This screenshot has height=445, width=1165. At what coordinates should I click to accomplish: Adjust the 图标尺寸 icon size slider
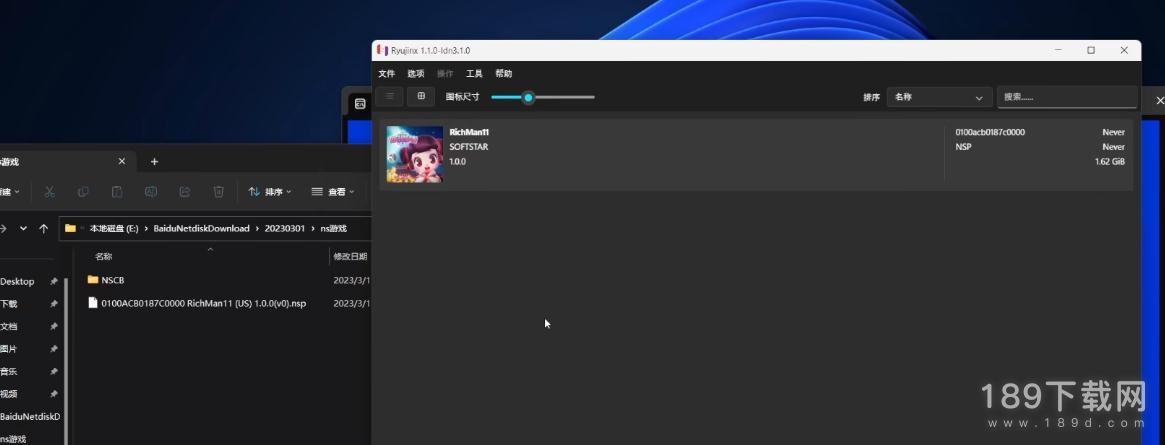[542, 97]
